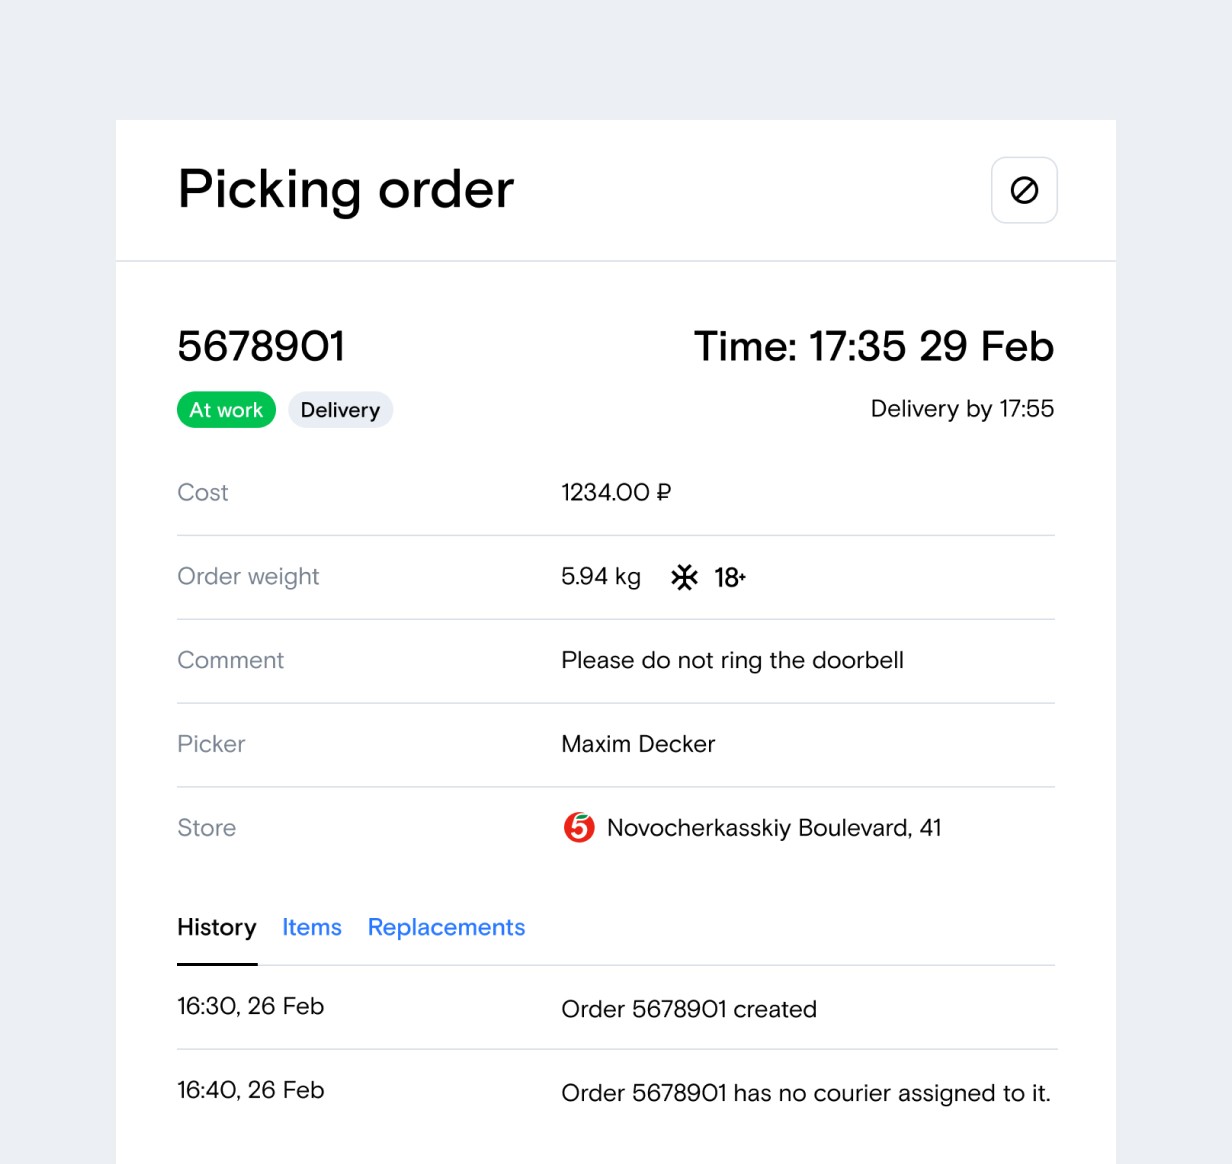Select the no courier assigned history entry
1232x1164 pixels.
[x=616, y=1092]
